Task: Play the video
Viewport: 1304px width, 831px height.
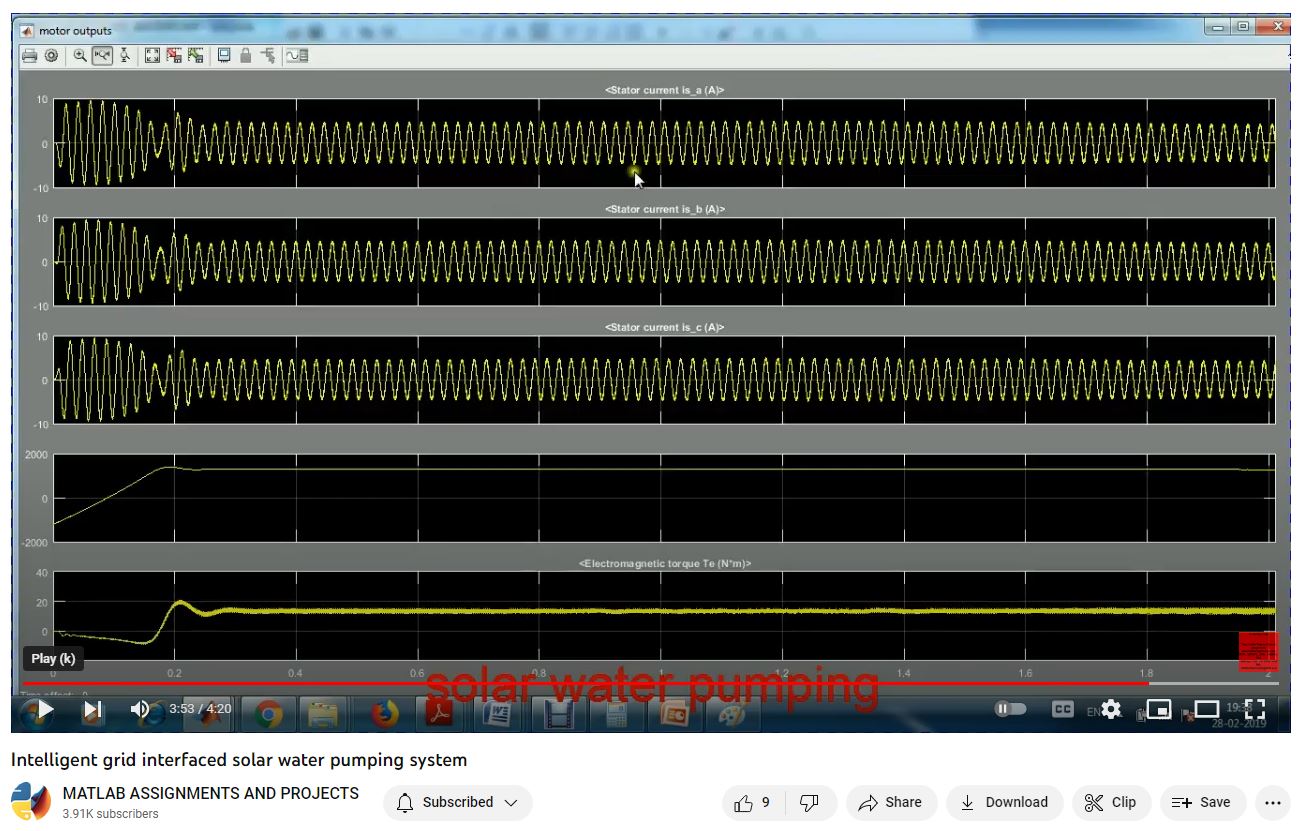Action: pyautogui.click(x=44, y=710)
